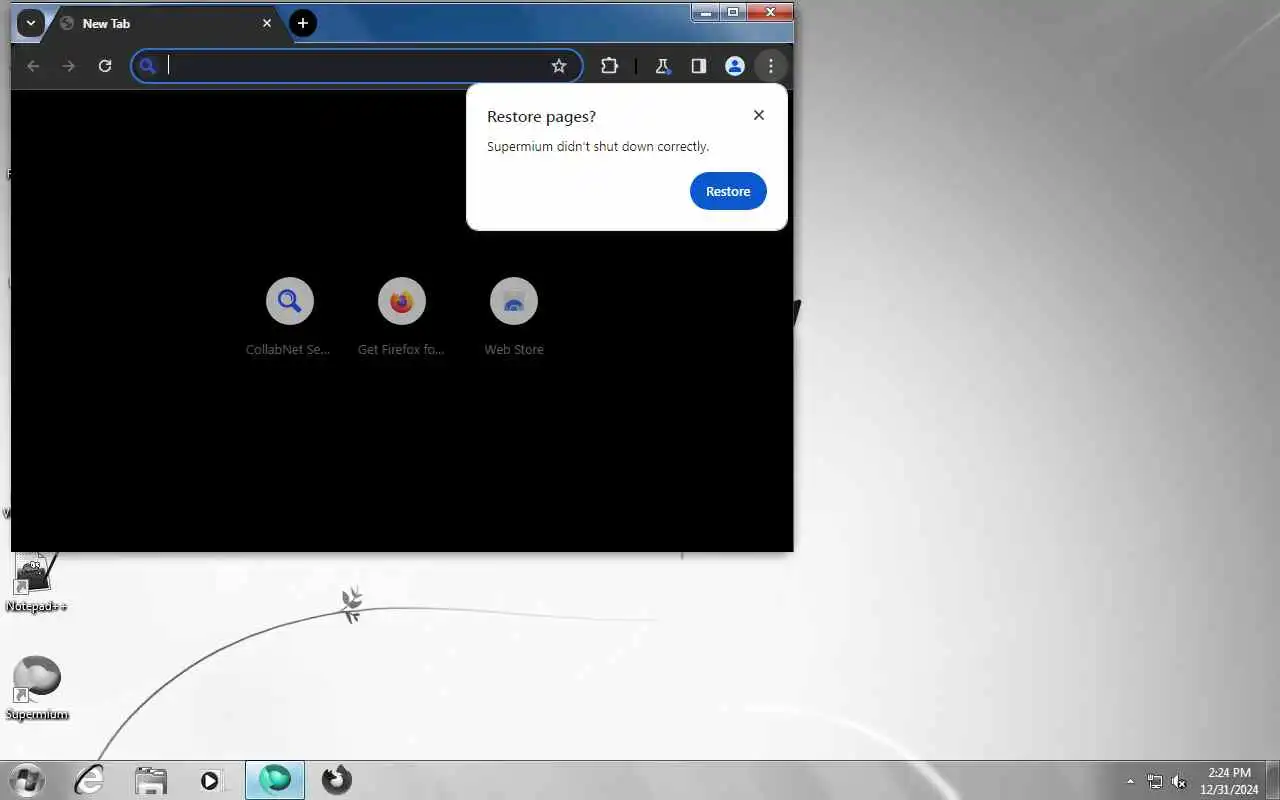The height and width of the screenshot is (800, 1280).
Task: Click Show desktop button in taskbar corner
Action: click(x=1273, y=780)
